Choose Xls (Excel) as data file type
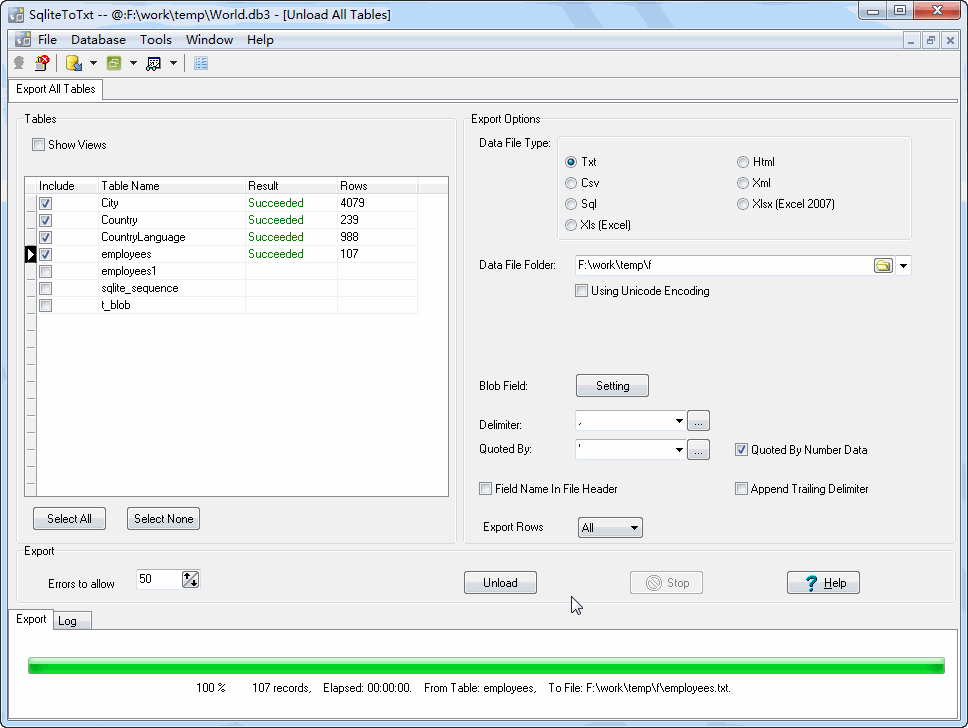Viewport: 968px width, 728px height. point(571,225)
